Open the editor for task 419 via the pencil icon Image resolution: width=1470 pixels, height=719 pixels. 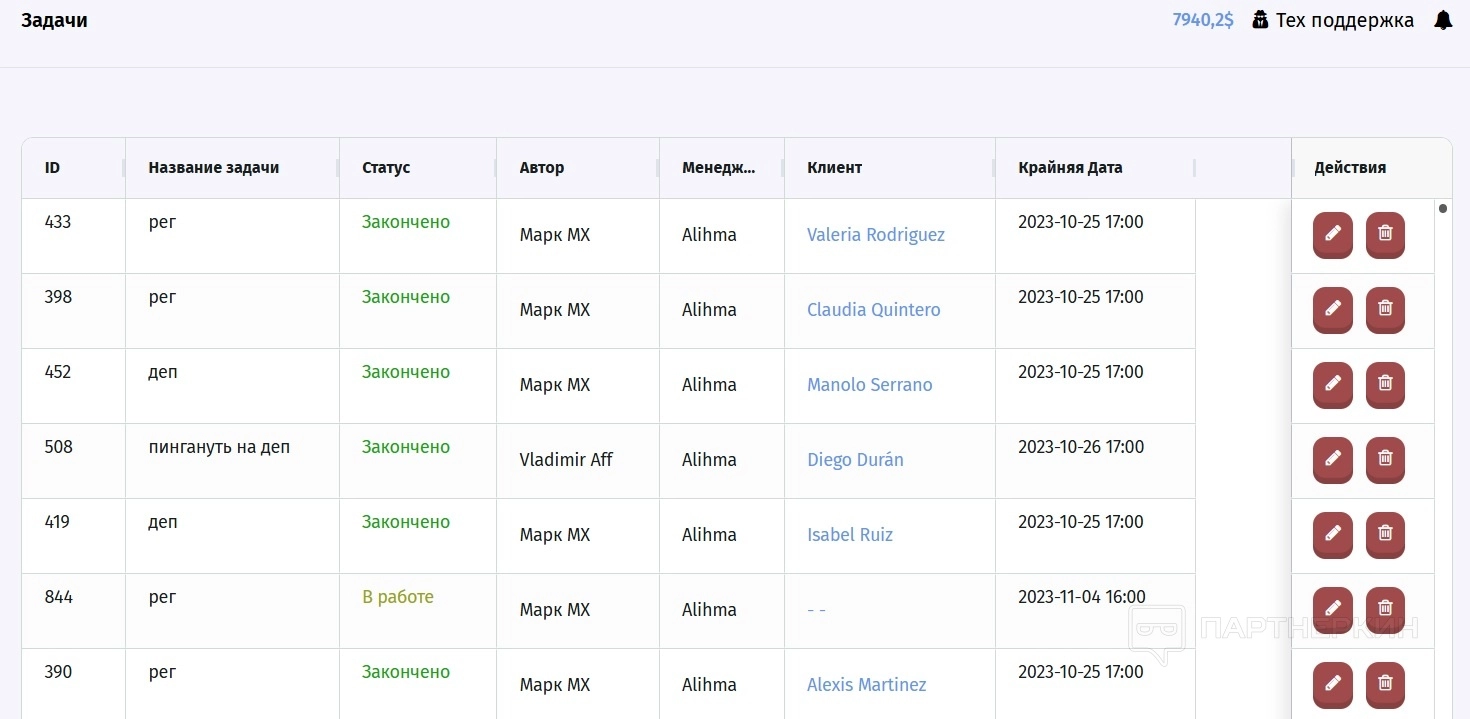(x=1332, y=534)
